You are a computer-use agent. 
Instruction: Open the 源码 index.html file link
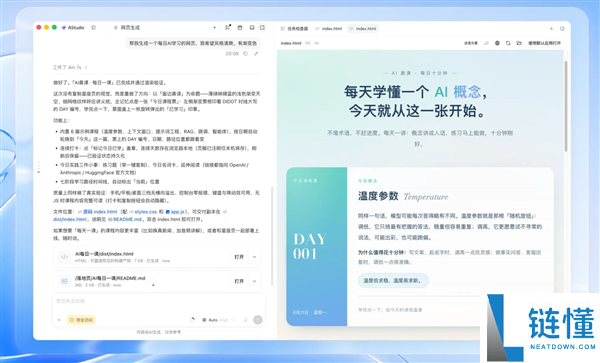[x=98, y=212]
